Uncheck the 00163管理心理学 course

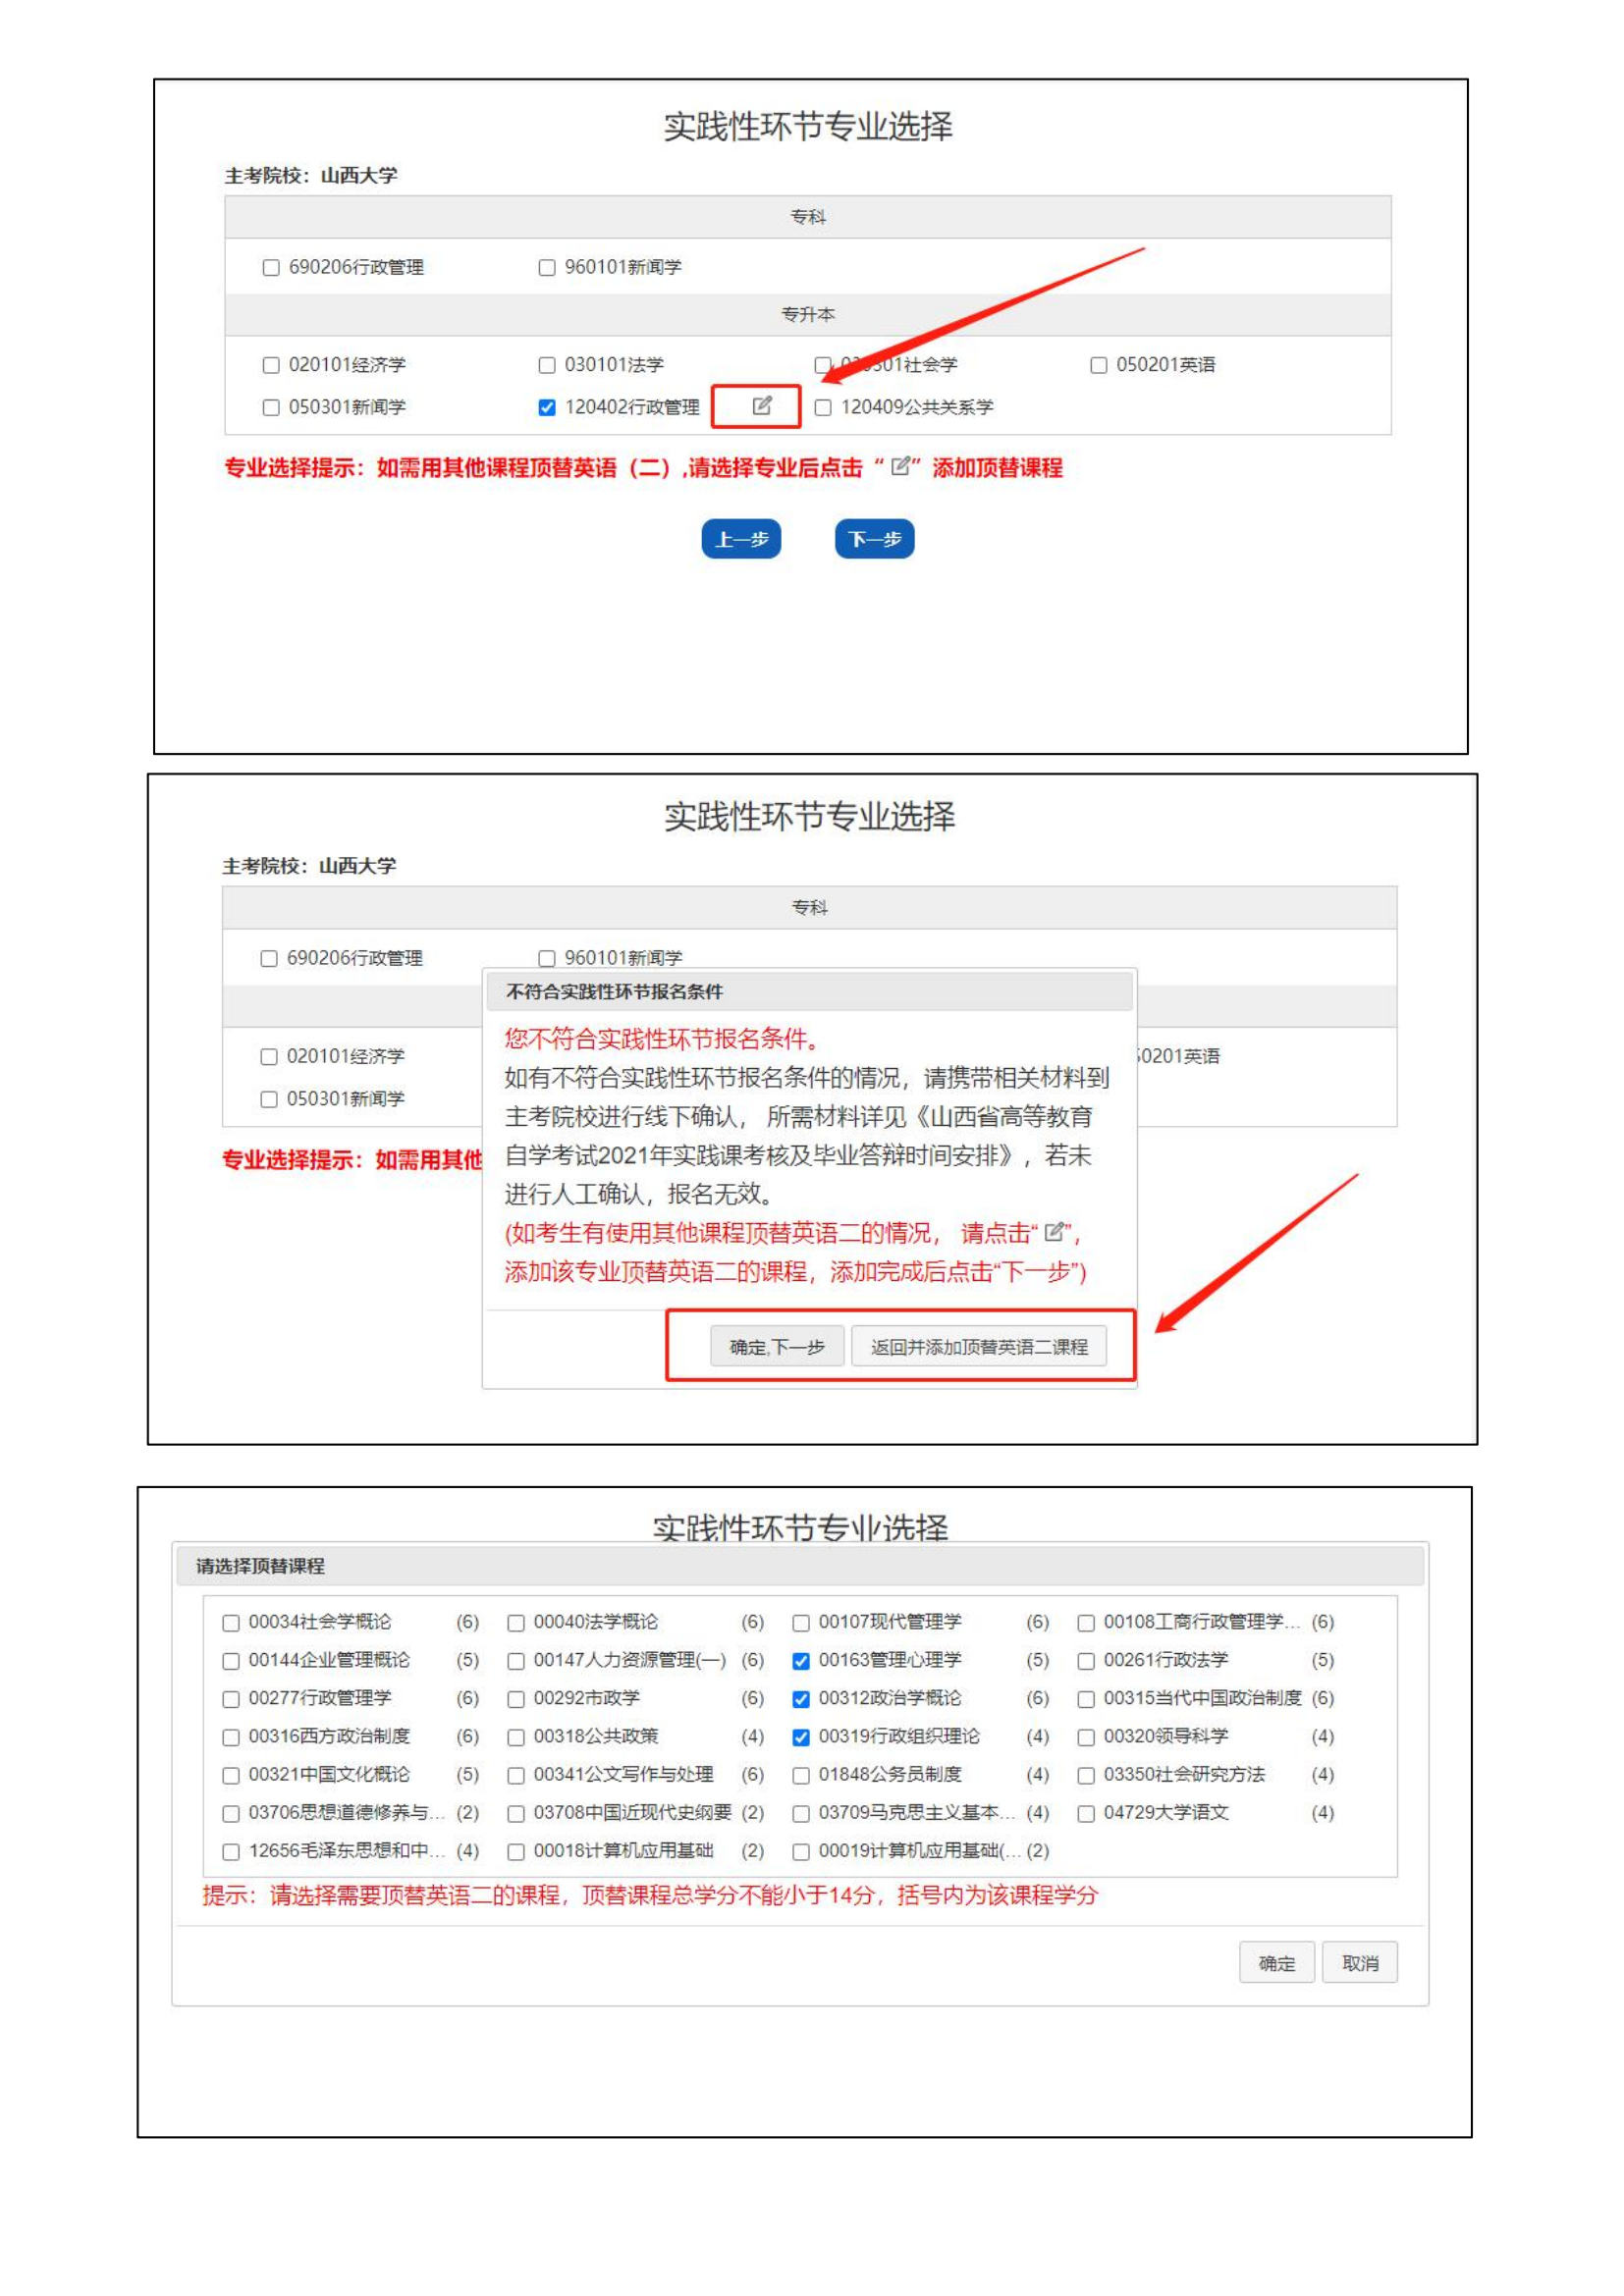coord(801,1660)
